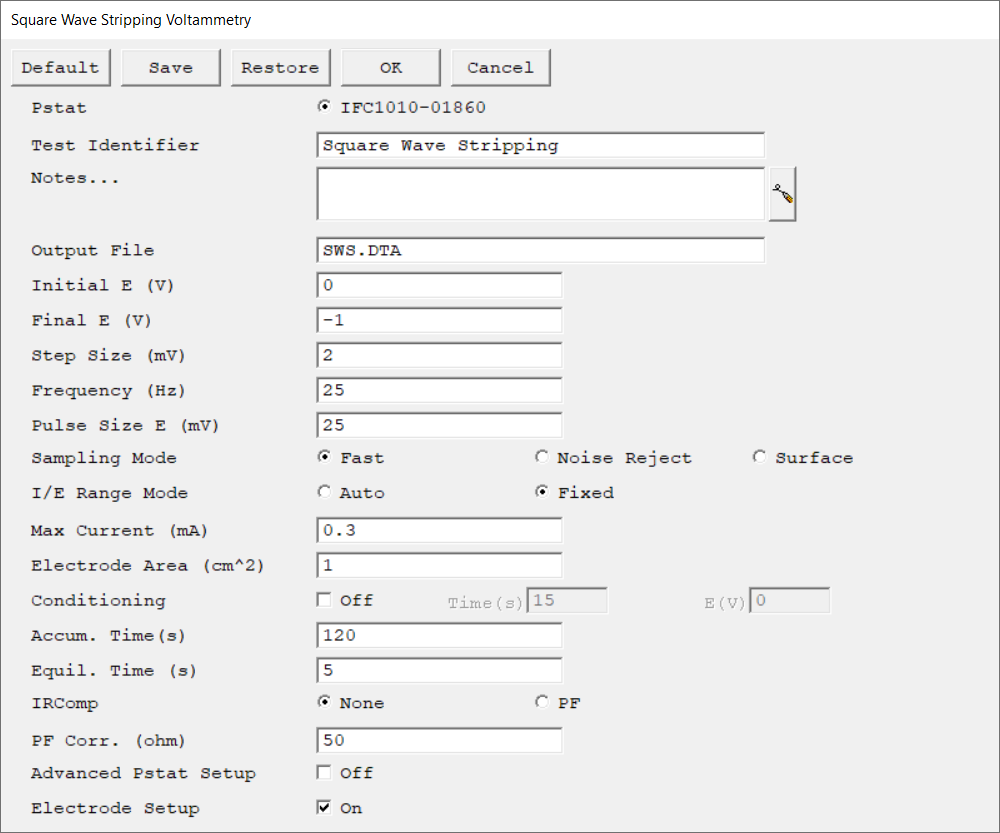1000x833 pixels.
Task: Edit the Test Identifier field
Action: pos(541,145)
